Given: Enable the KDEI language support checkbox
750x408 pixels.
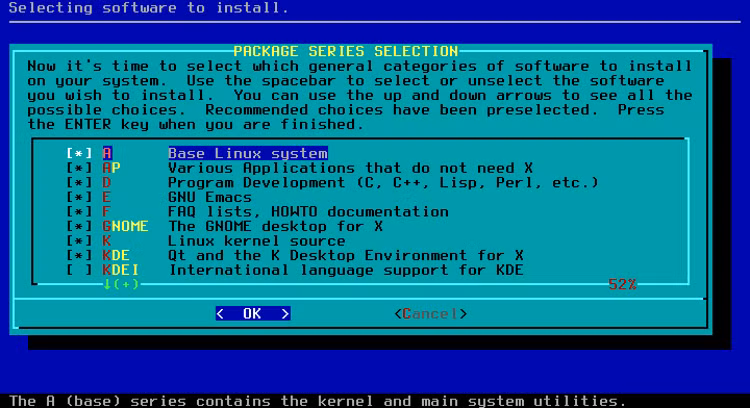Looking at the screenshot, I should coord(79,270).
